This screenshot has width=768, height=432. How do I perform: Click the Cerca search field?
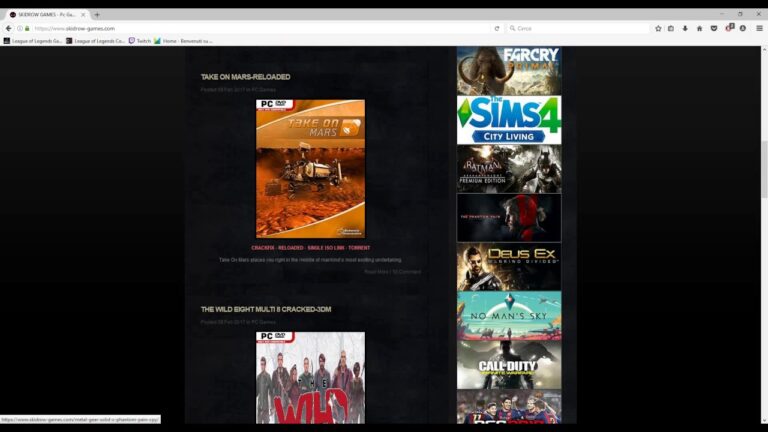580,28
